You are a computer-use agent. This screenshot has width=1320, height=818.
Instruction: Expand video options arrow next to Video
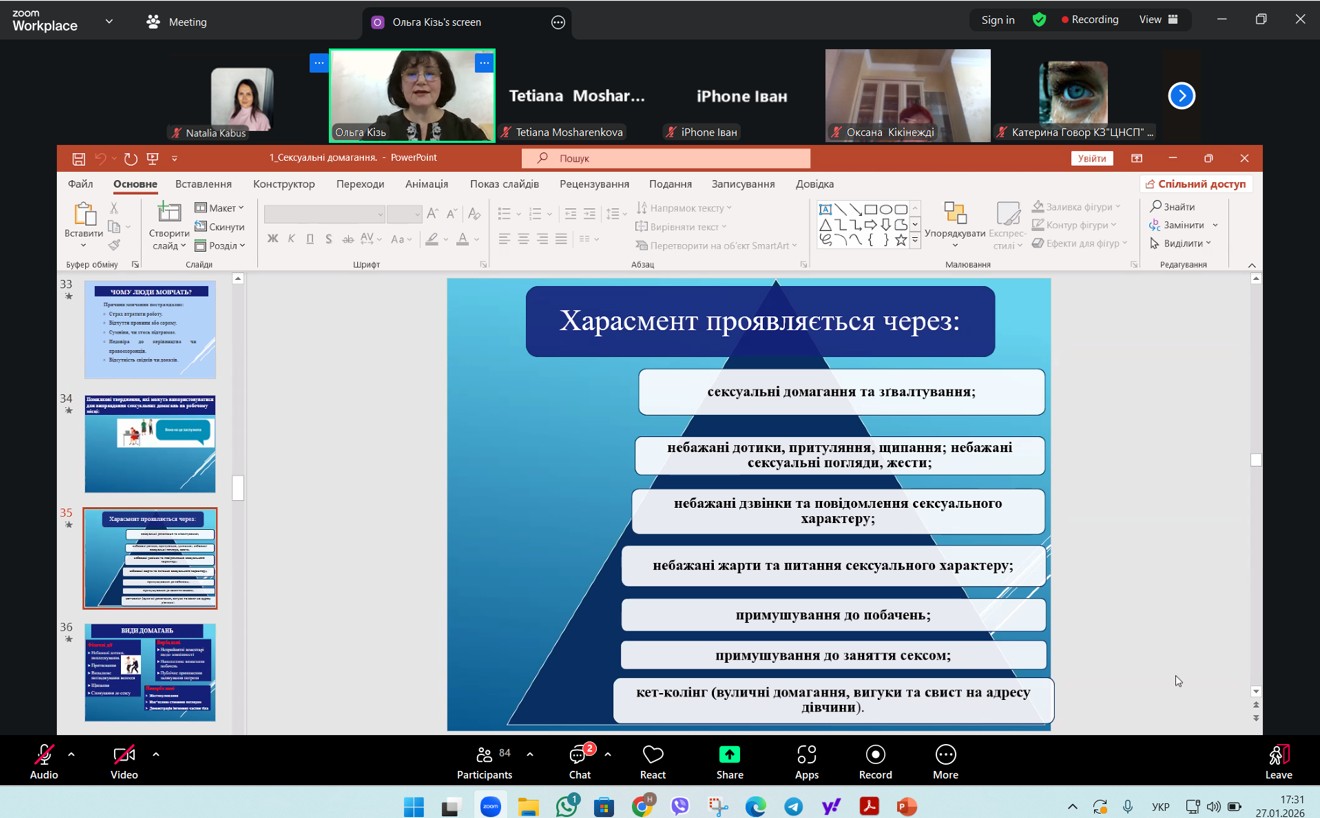click(156, 755)
